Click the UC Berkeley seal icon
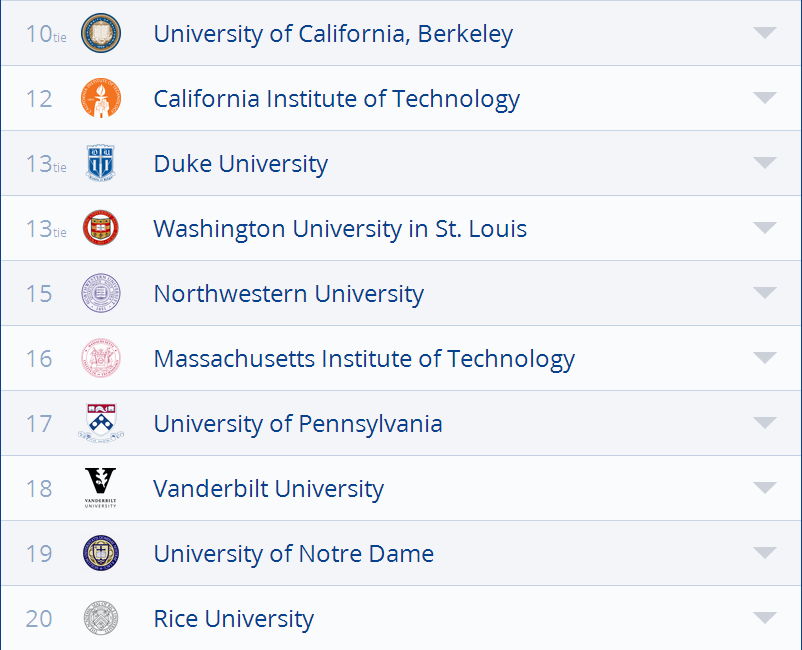Viewport: 802px width, 650px height. pos(100,33)
